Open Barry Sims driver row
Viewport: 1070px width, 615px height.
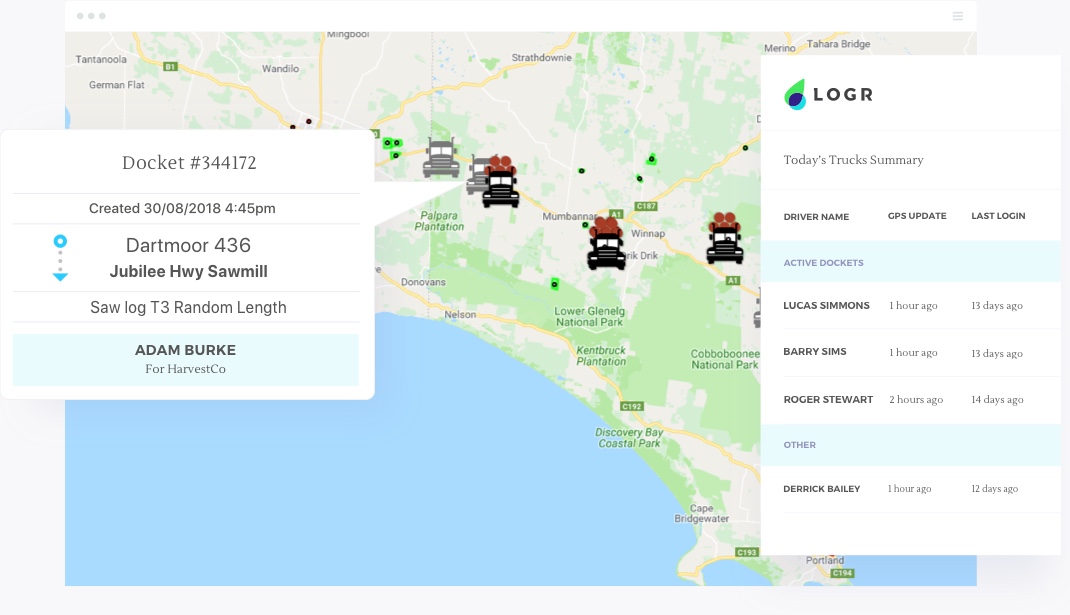[910, 352]
